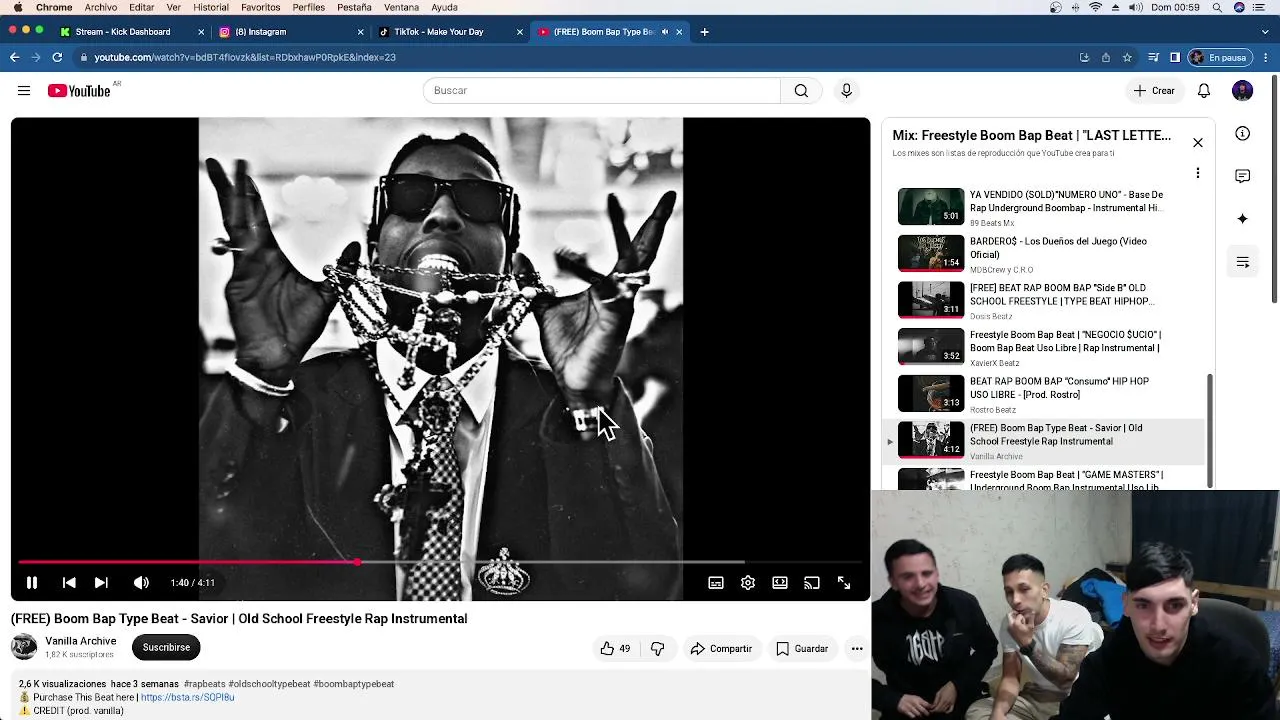Click the search magnifier button

801,91
